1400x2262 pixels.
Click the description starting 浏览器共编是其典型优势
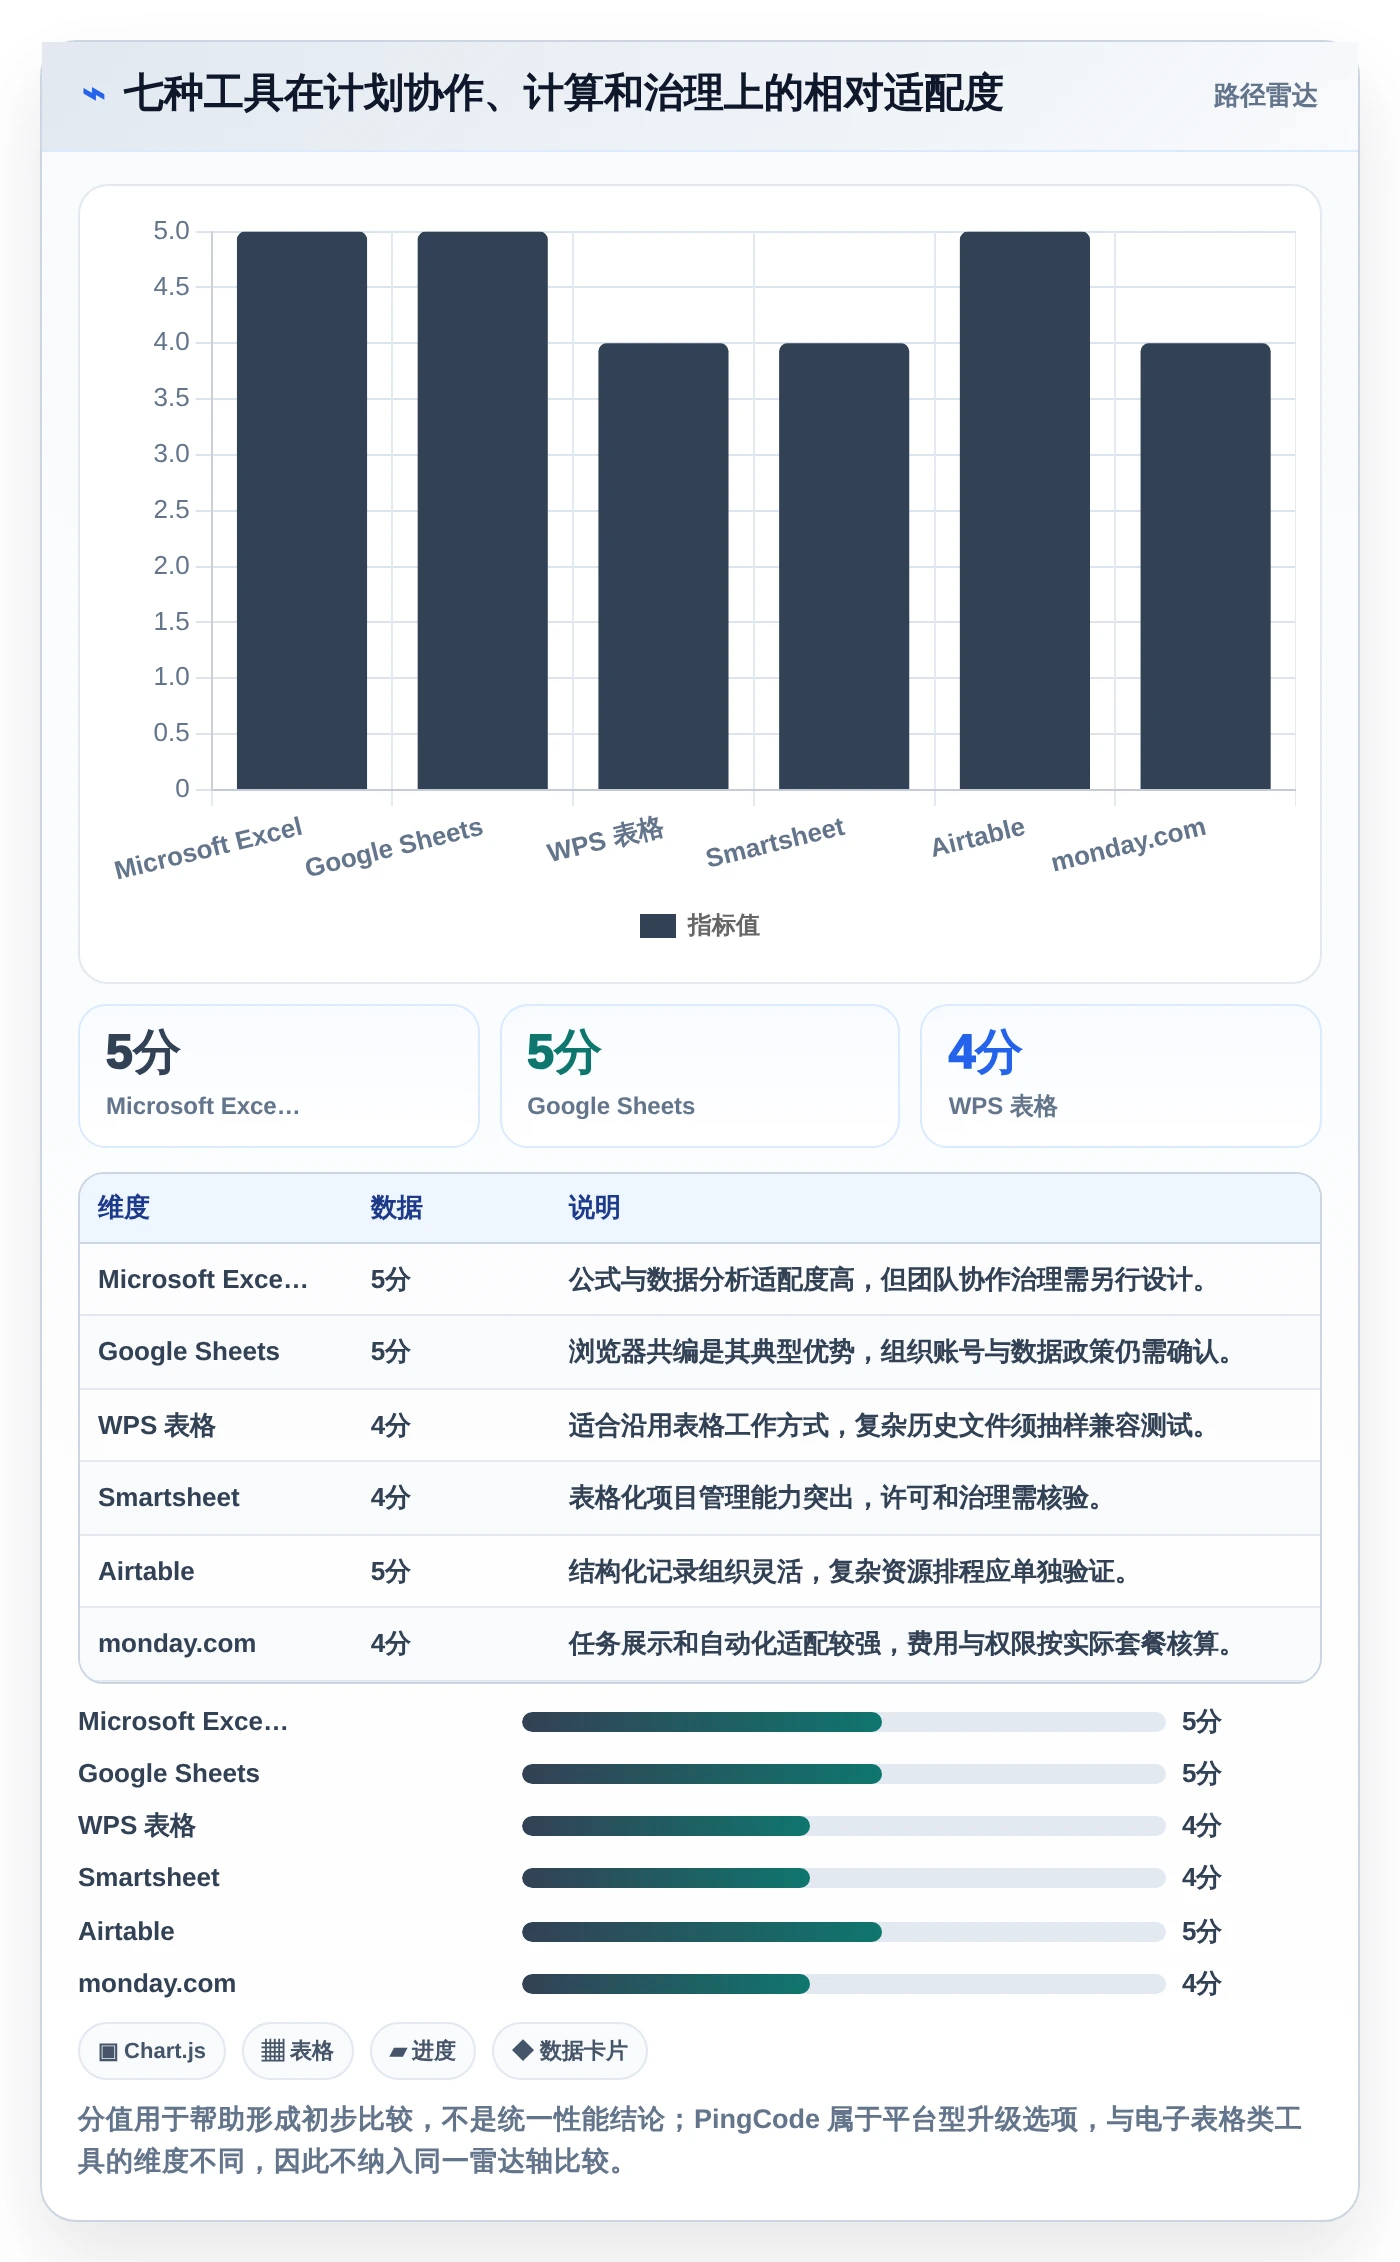(x=904, y=1352)
